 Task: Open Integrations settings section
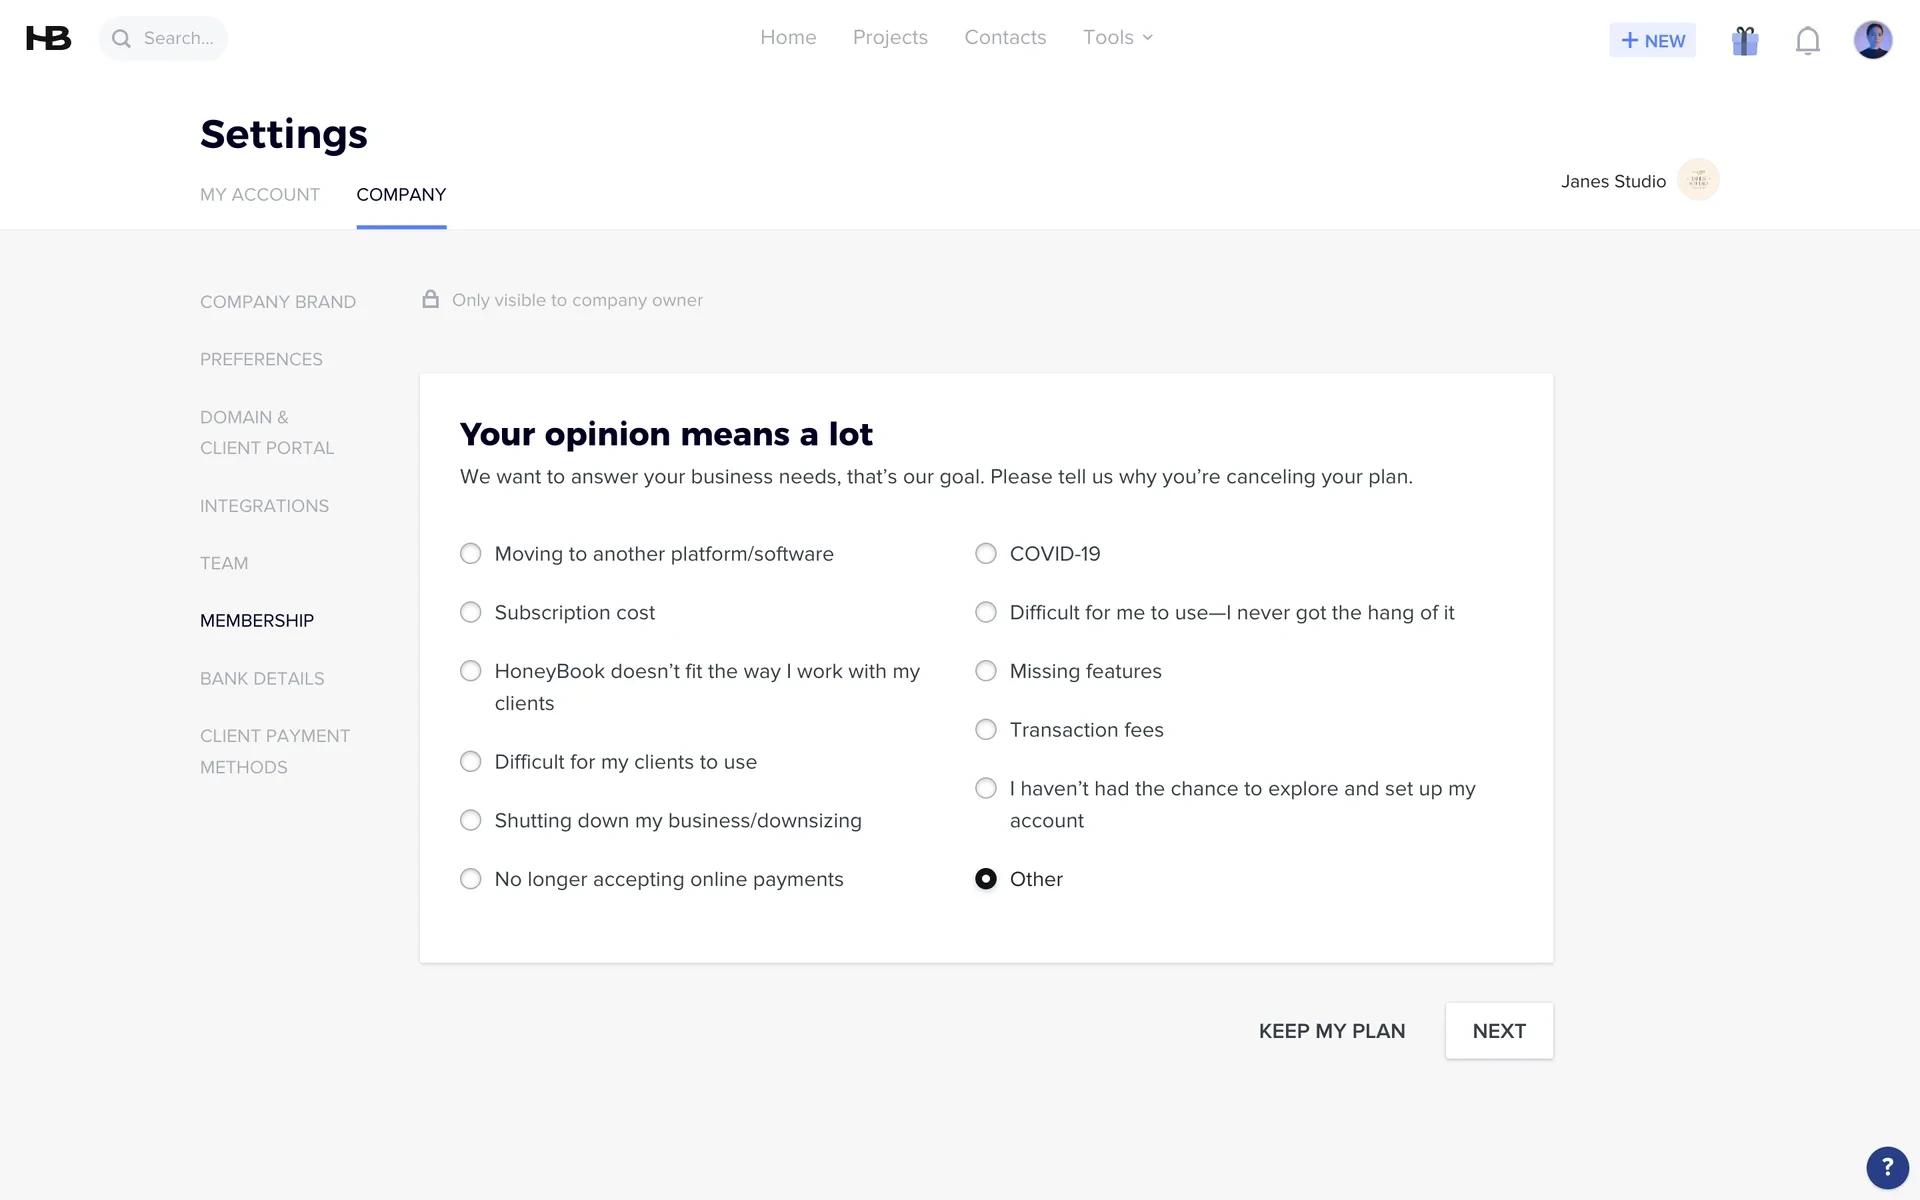264,506
